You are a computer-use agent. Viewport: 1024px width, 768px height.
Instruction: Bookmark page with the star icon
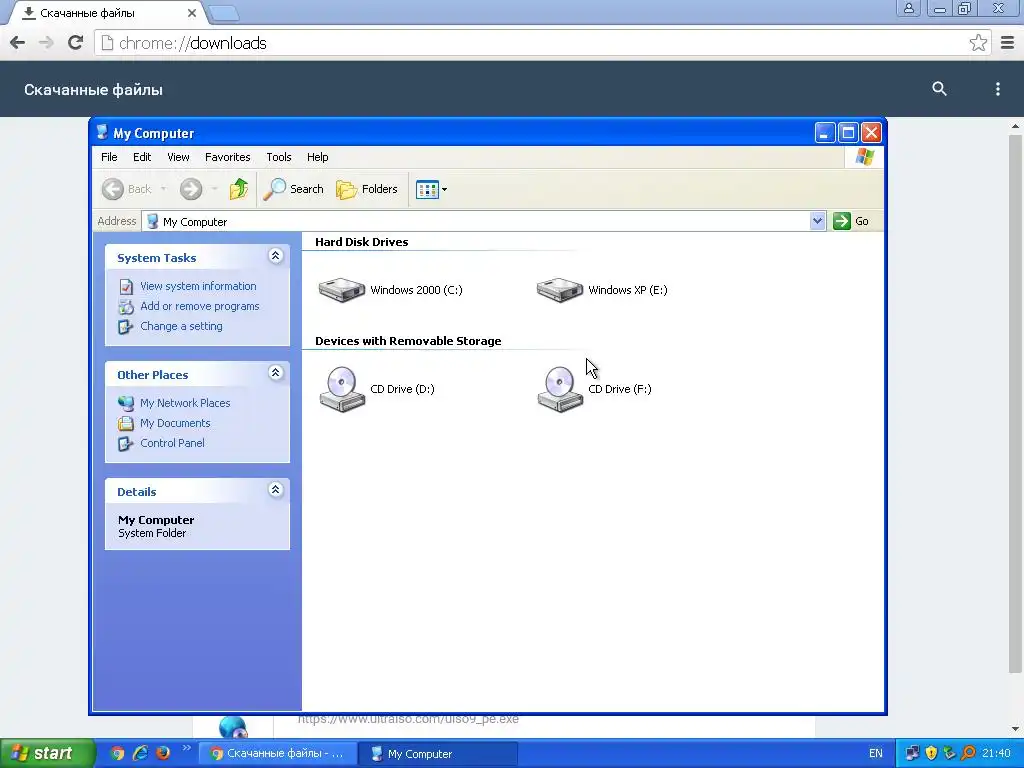(978, 43)
